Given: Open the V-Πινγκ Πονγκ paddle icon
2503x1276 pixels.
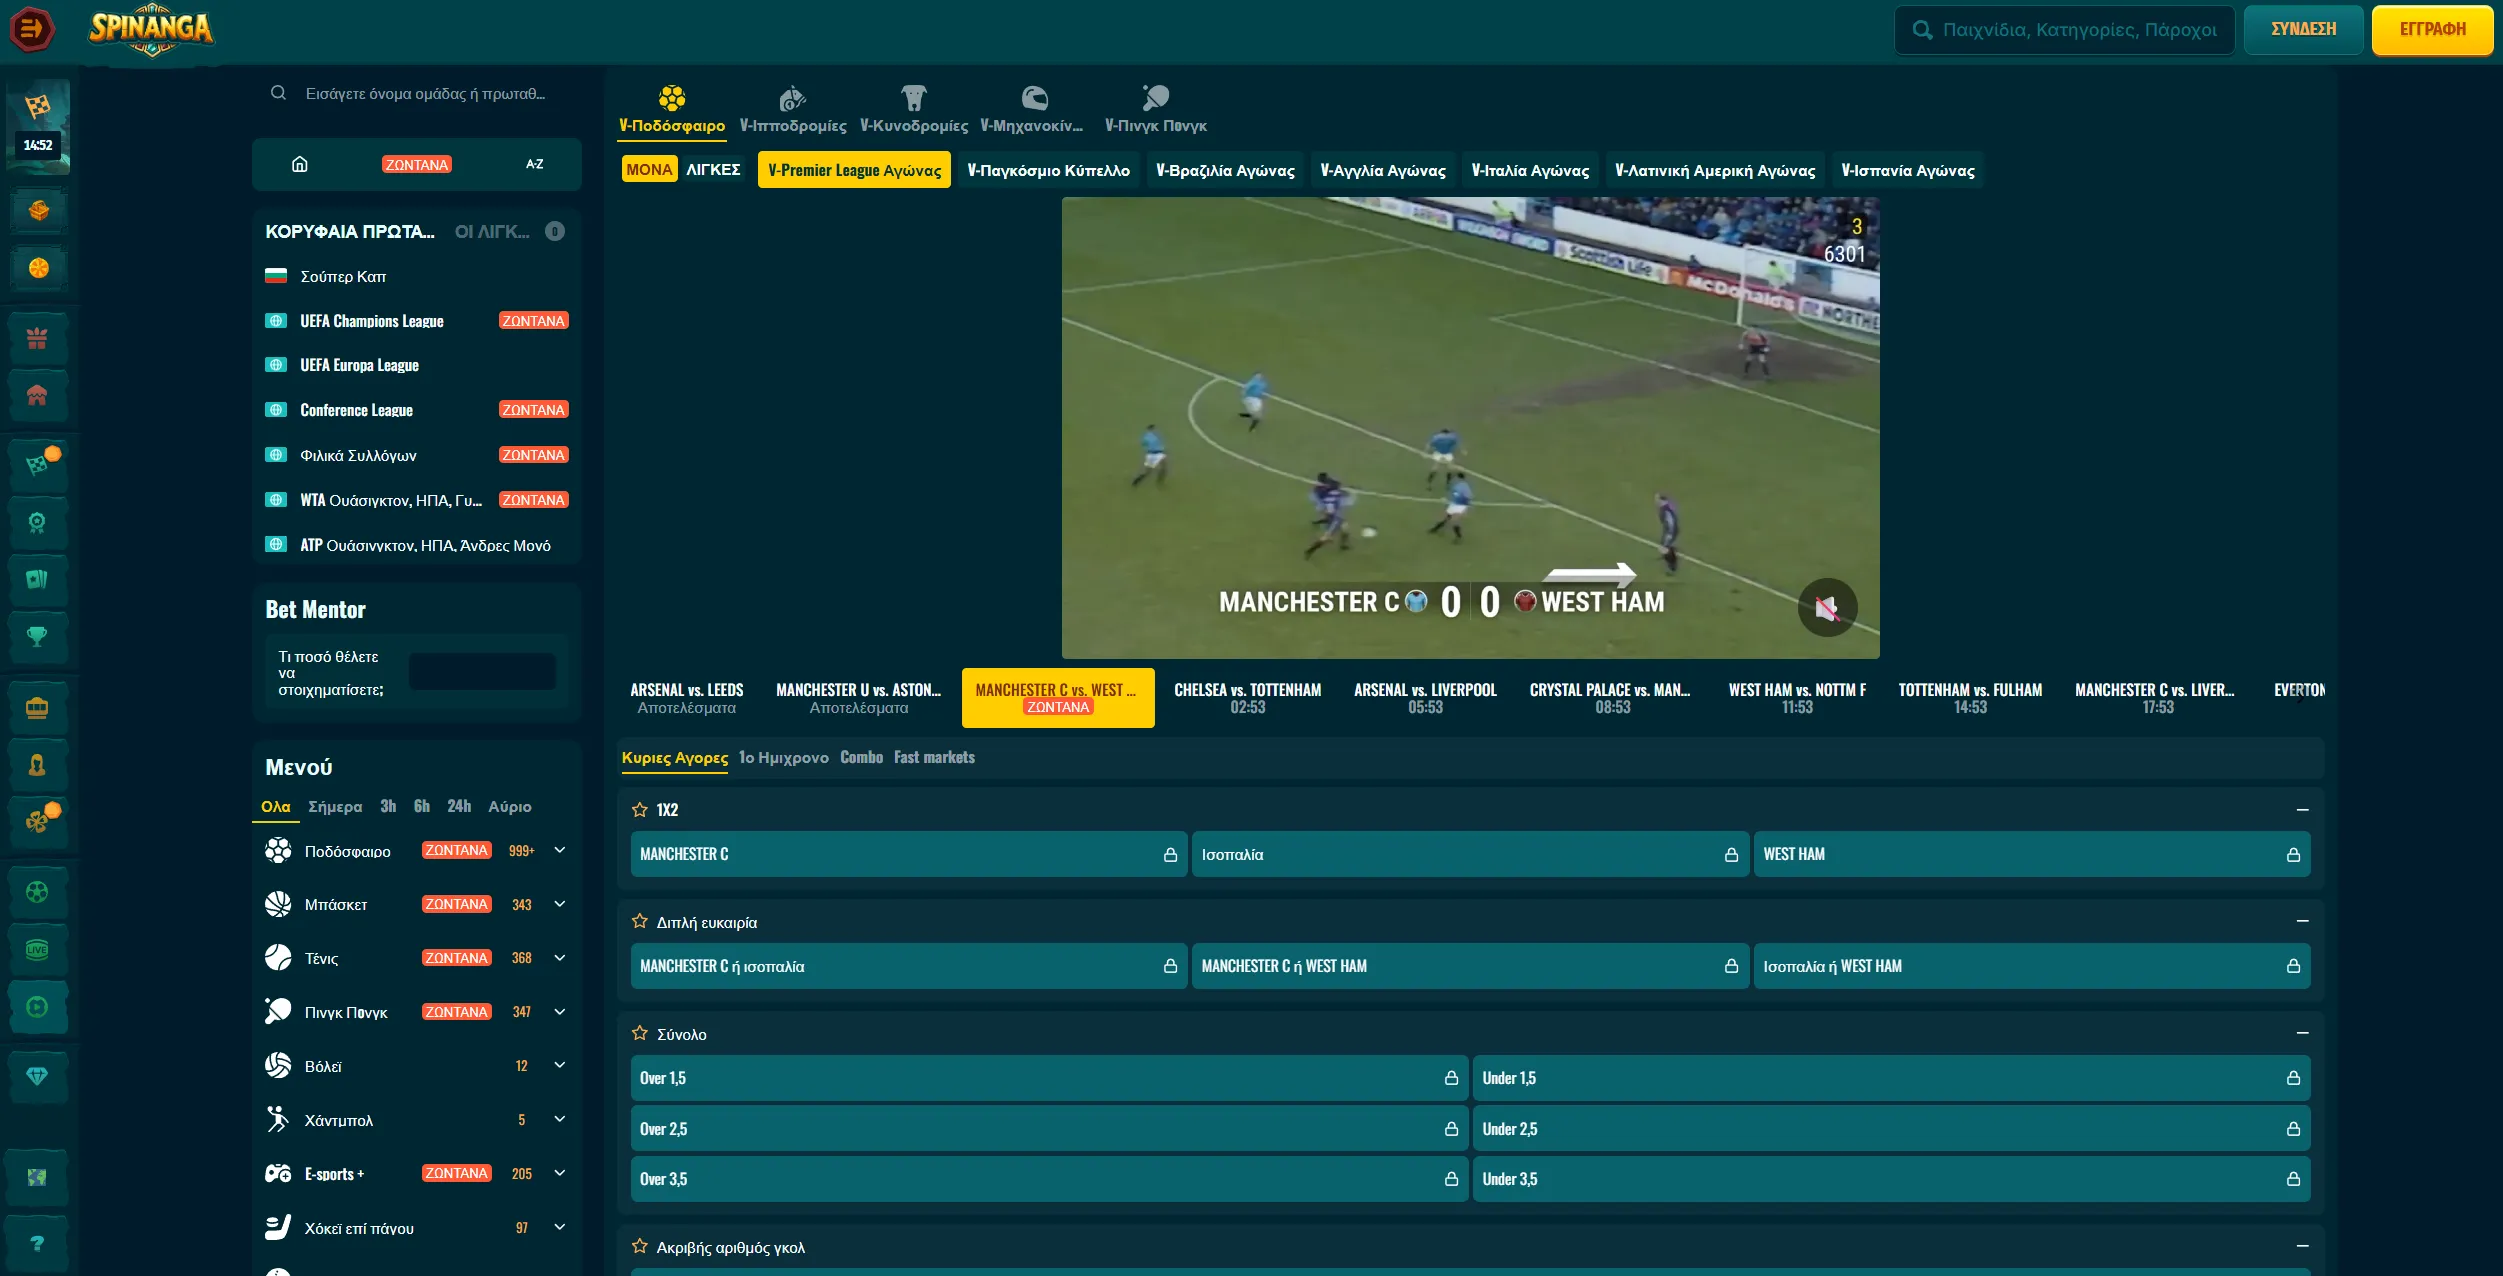Looking at the screenshot, I should click(x=1155, y=98).
